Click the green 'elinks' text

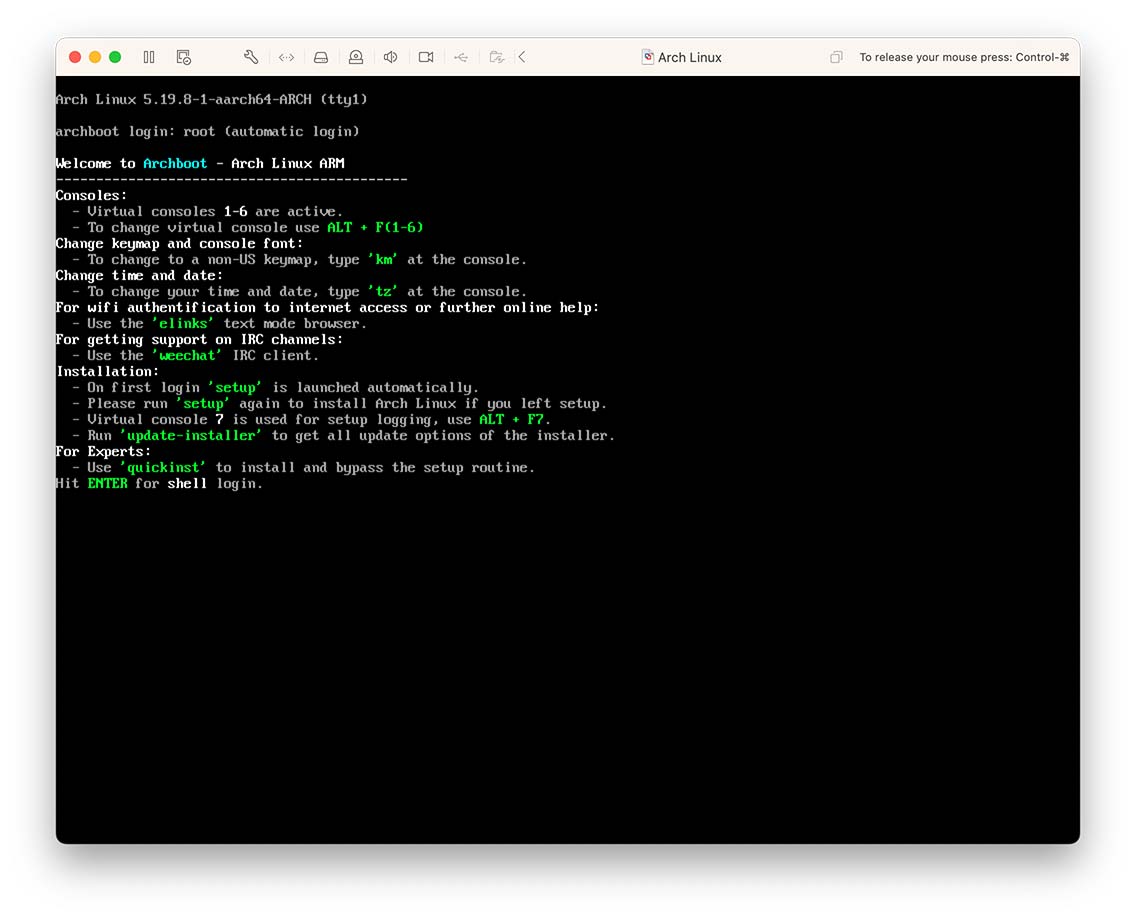[183, 323]
